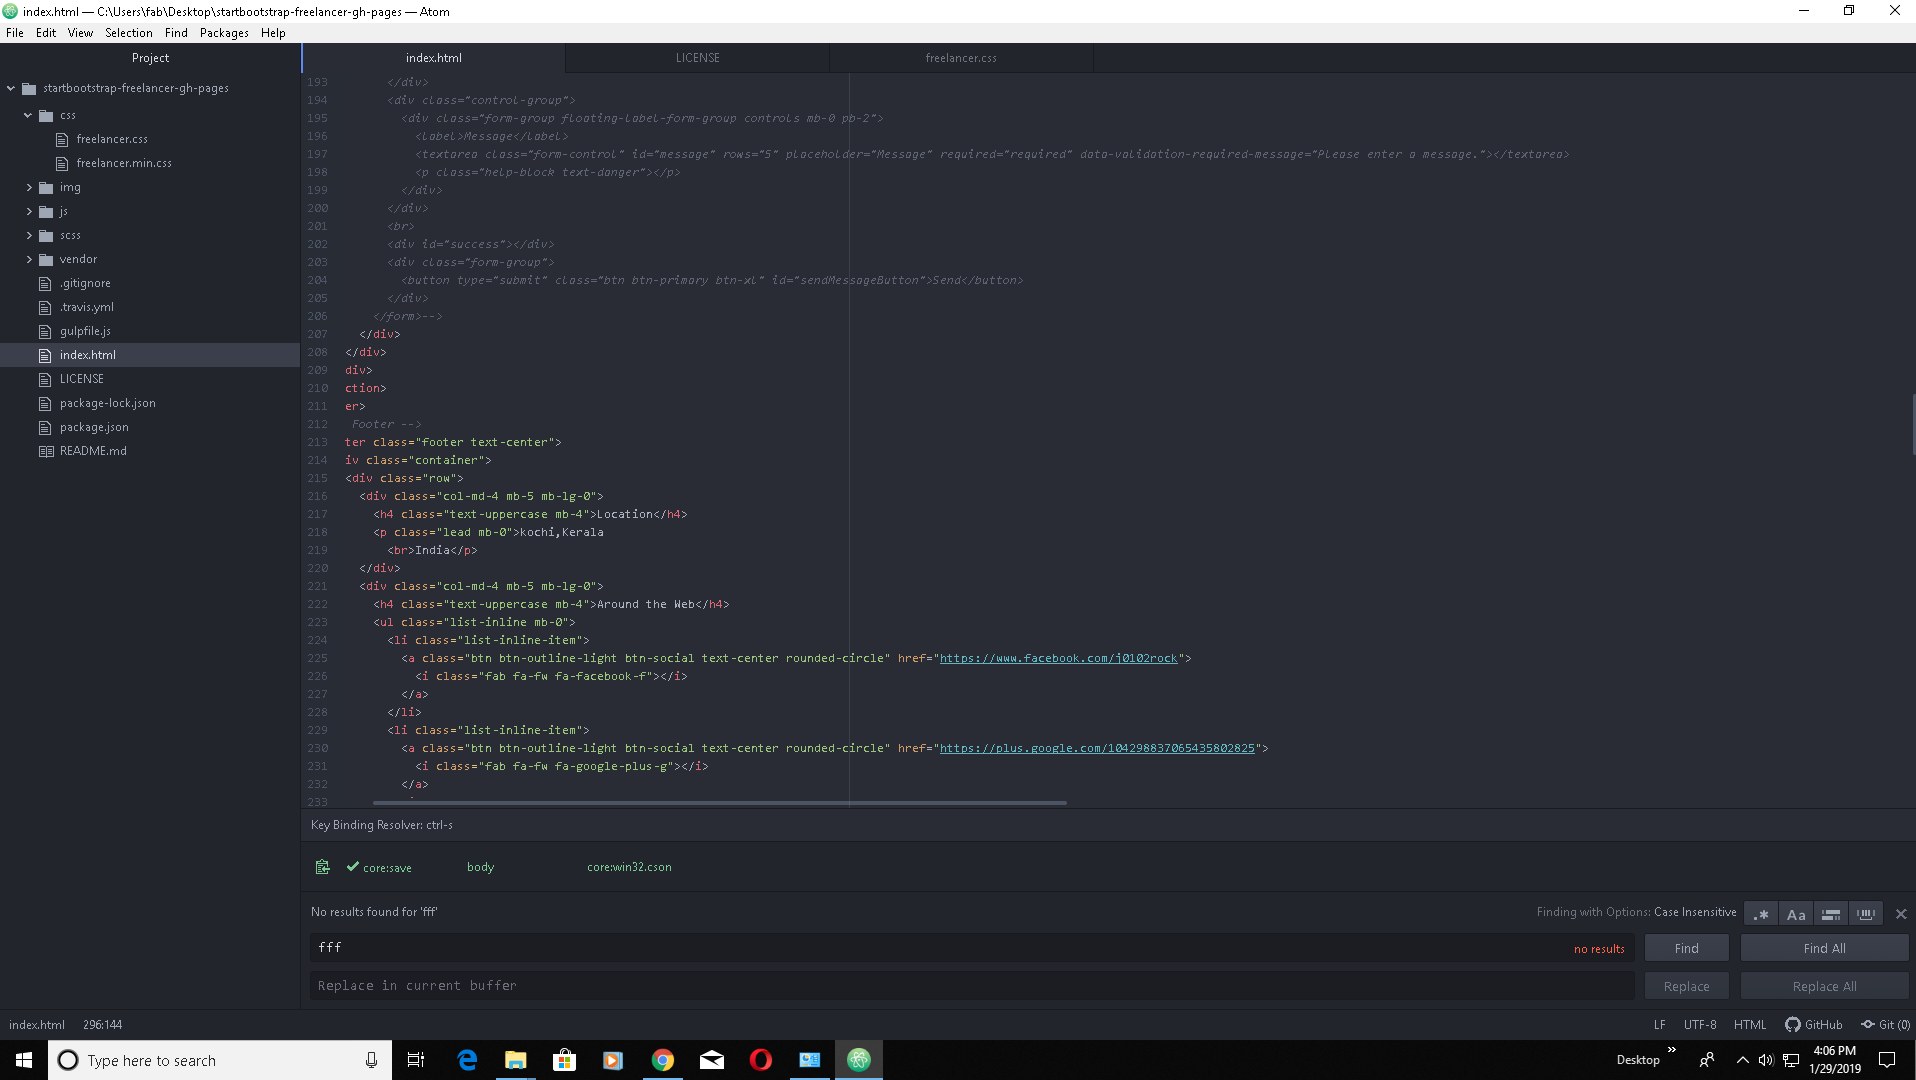Open the Help menu

[273, 33]
